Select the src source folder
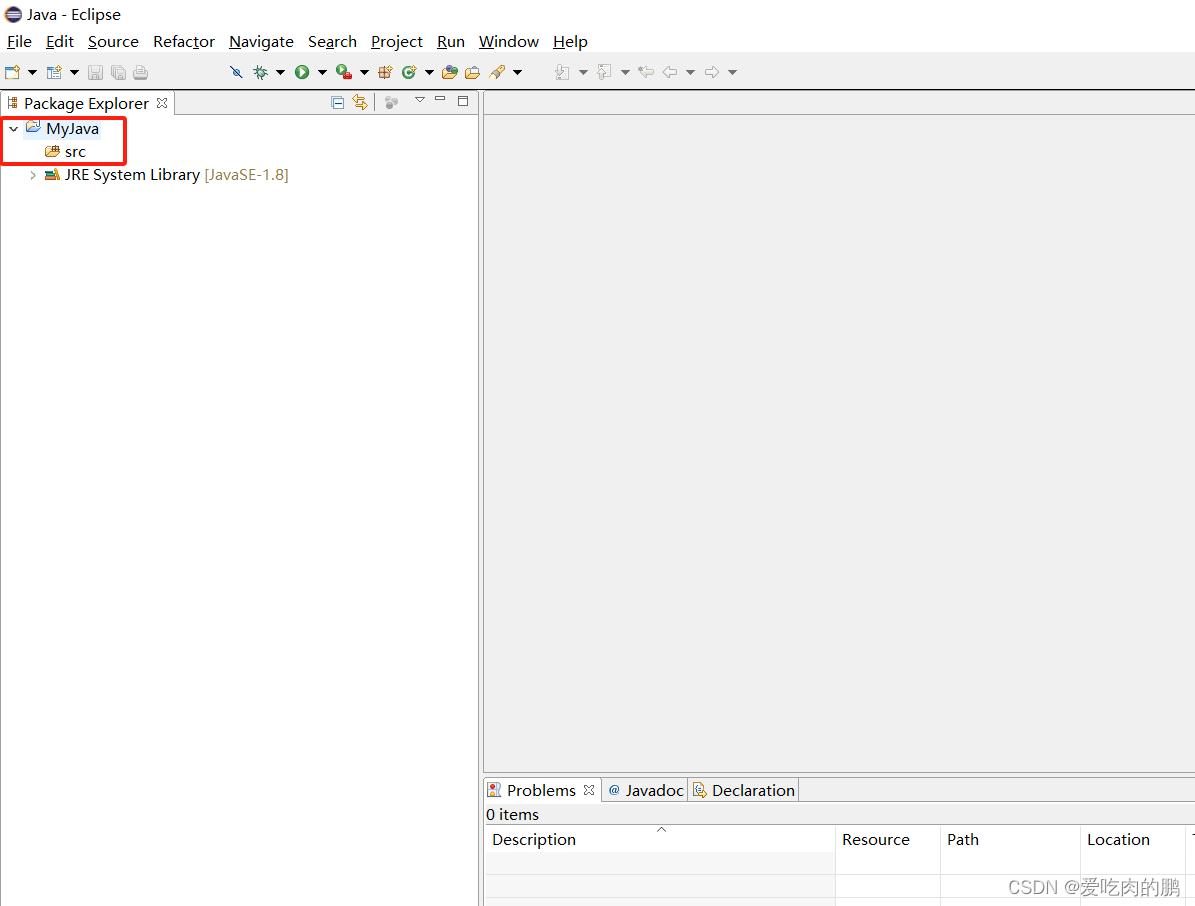 point(75,152)
